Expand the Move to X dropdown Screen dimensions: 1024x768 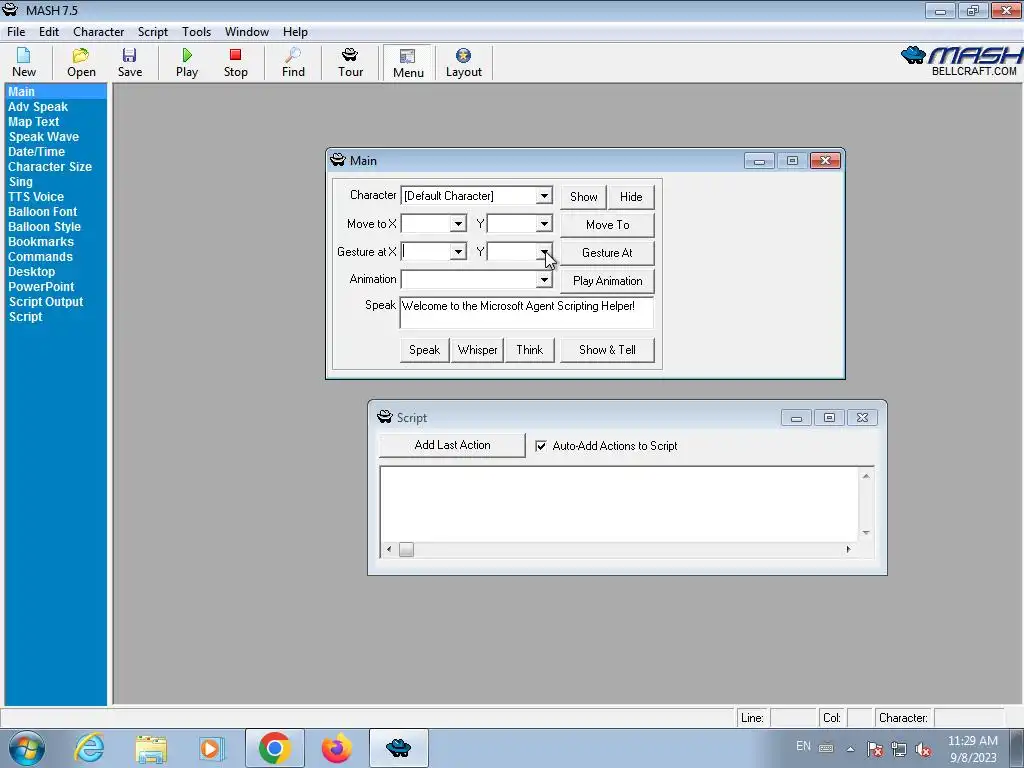pyautogui.click(x=458, y=224)
